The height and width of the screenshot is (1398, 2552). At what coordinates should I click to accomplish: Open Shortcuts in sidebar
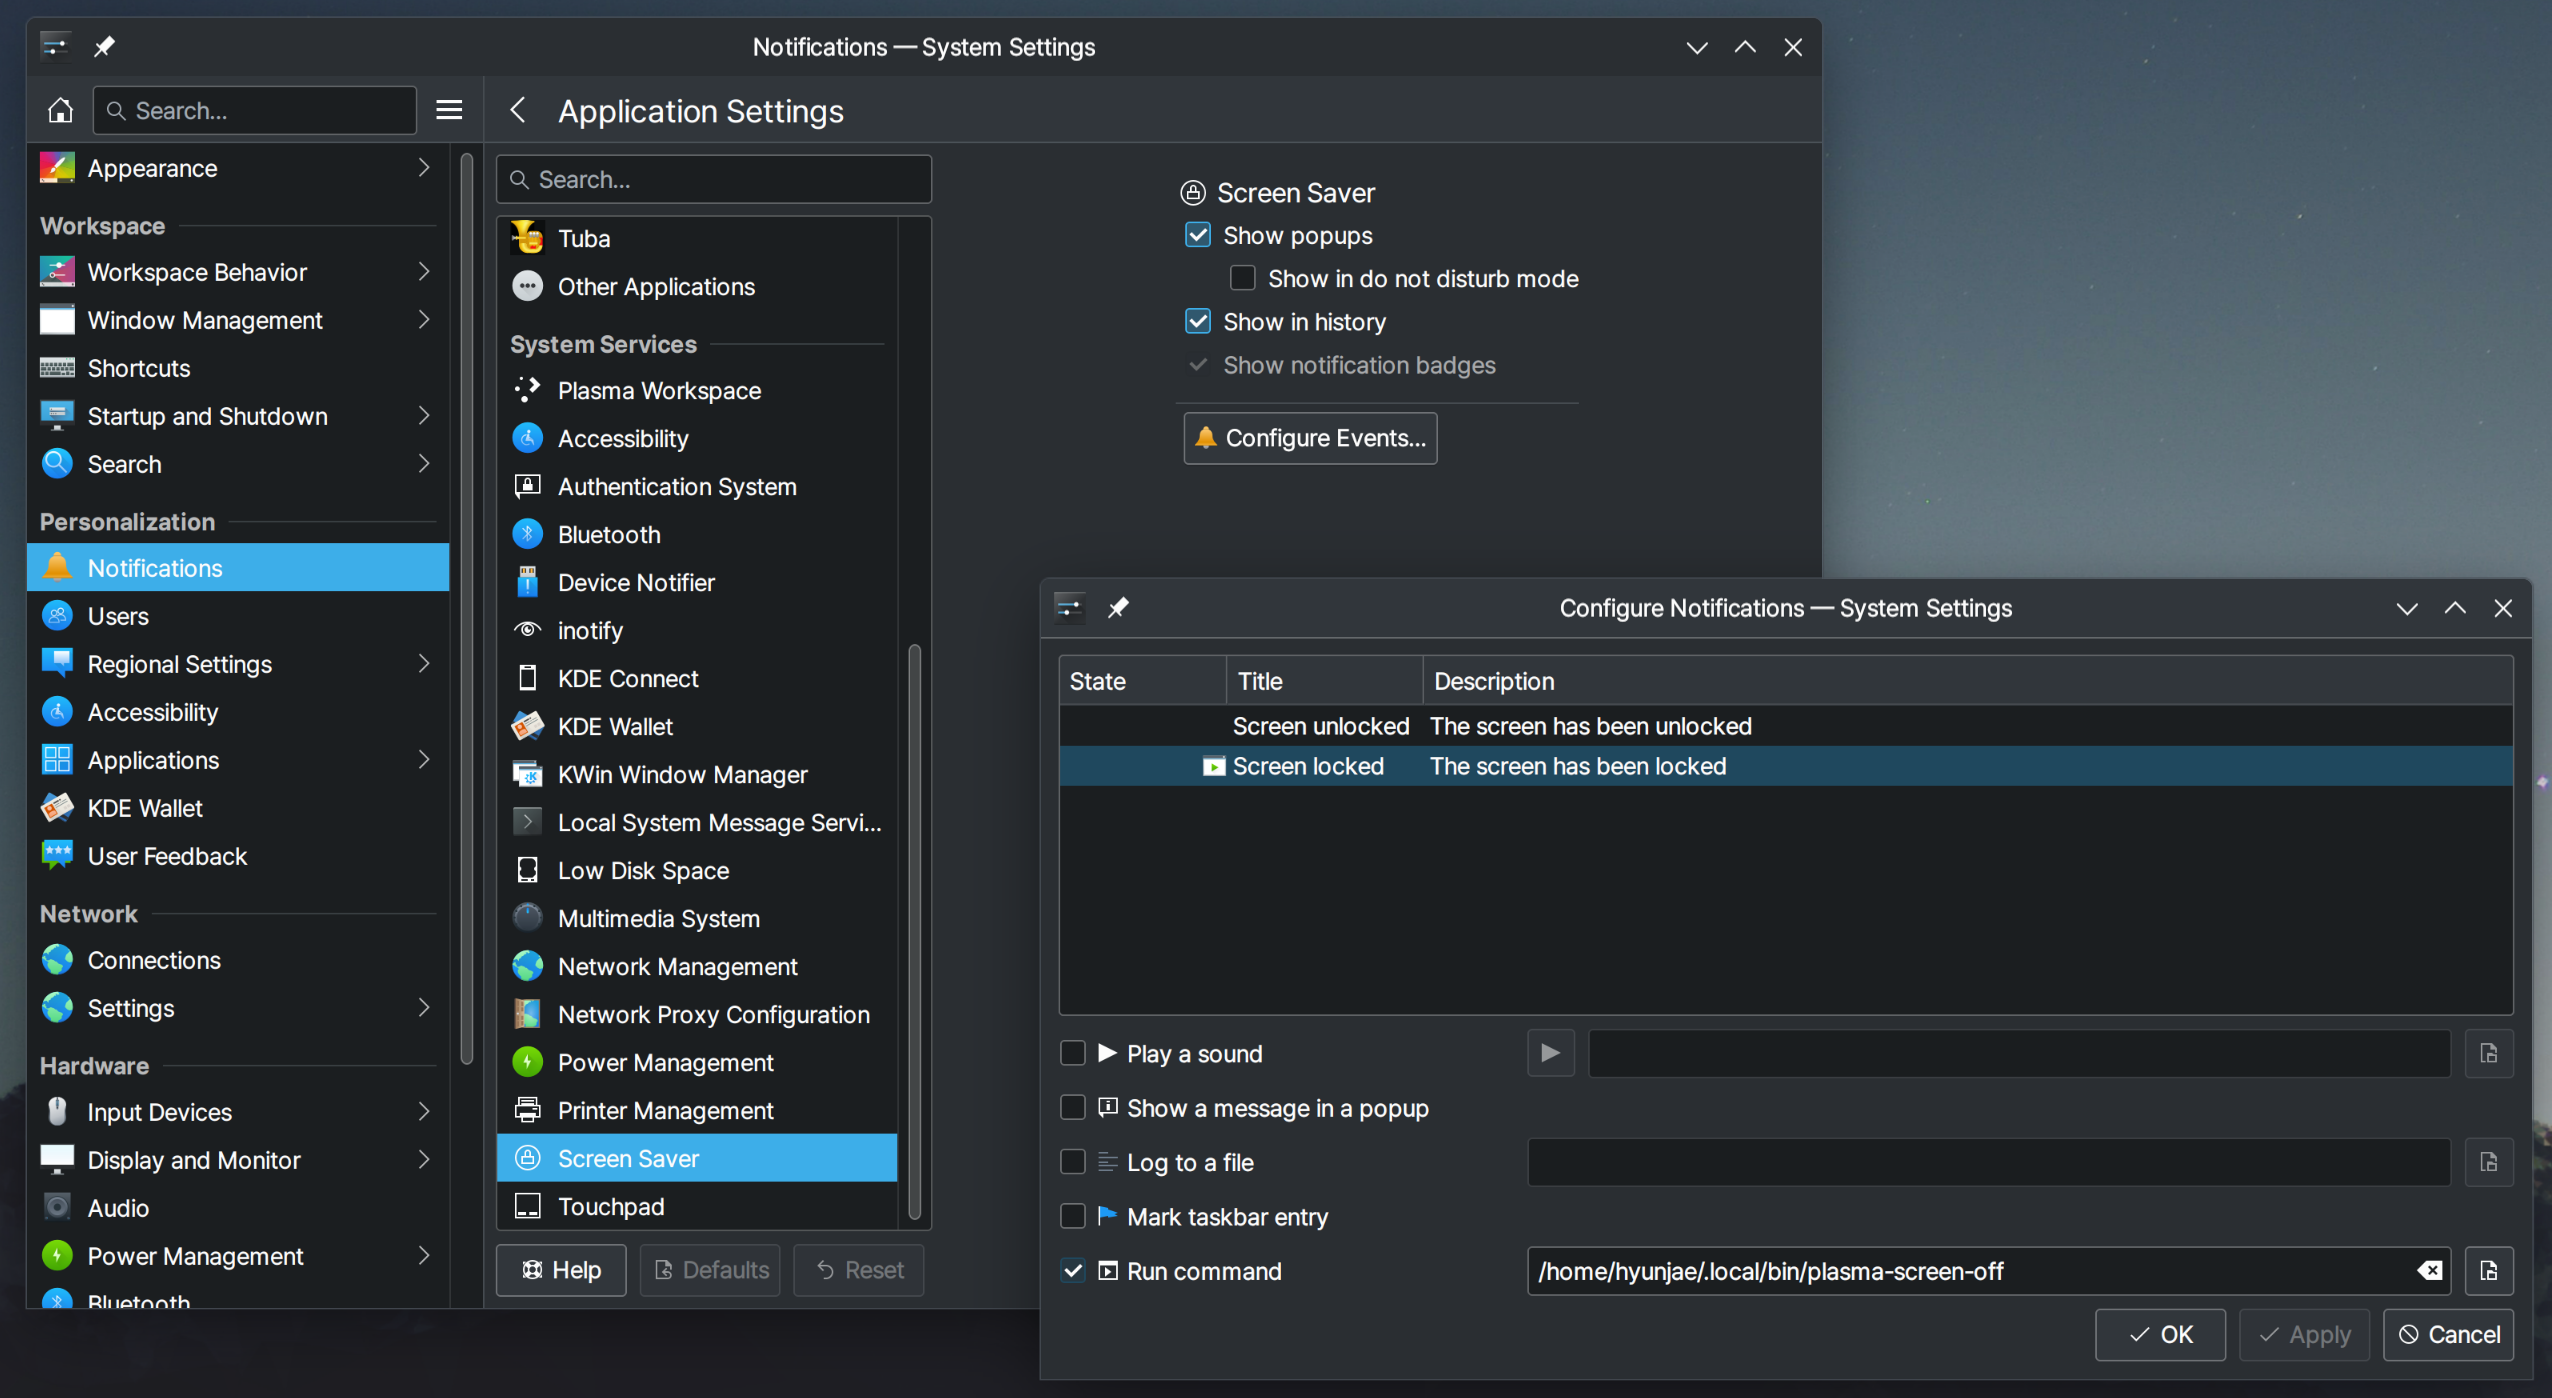pyautogui.click(x=238, y=368)
